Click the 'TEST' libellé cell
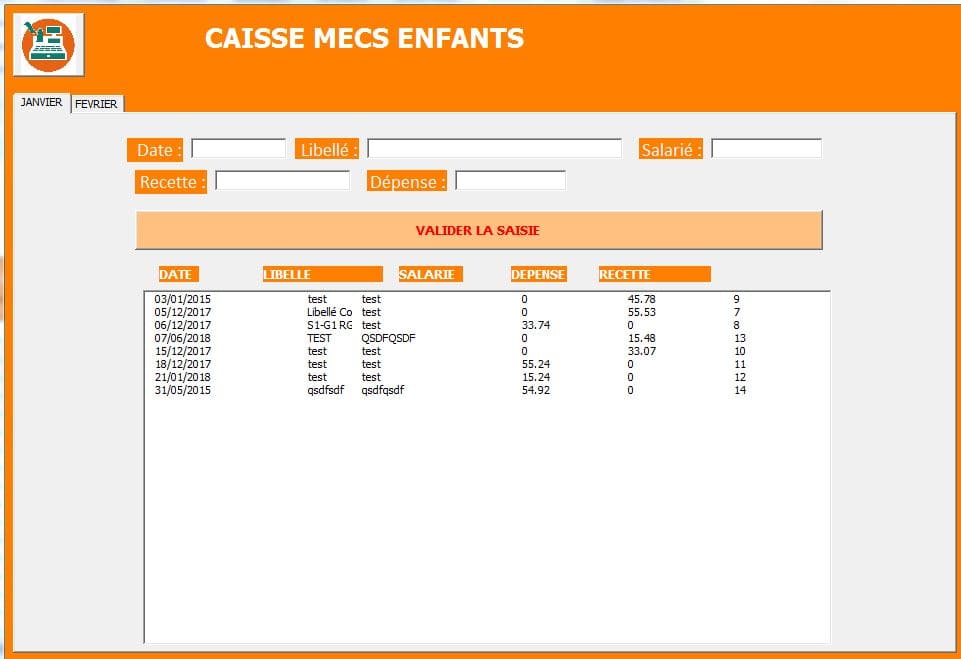The image size is (961, 659). tap(319, 338)
